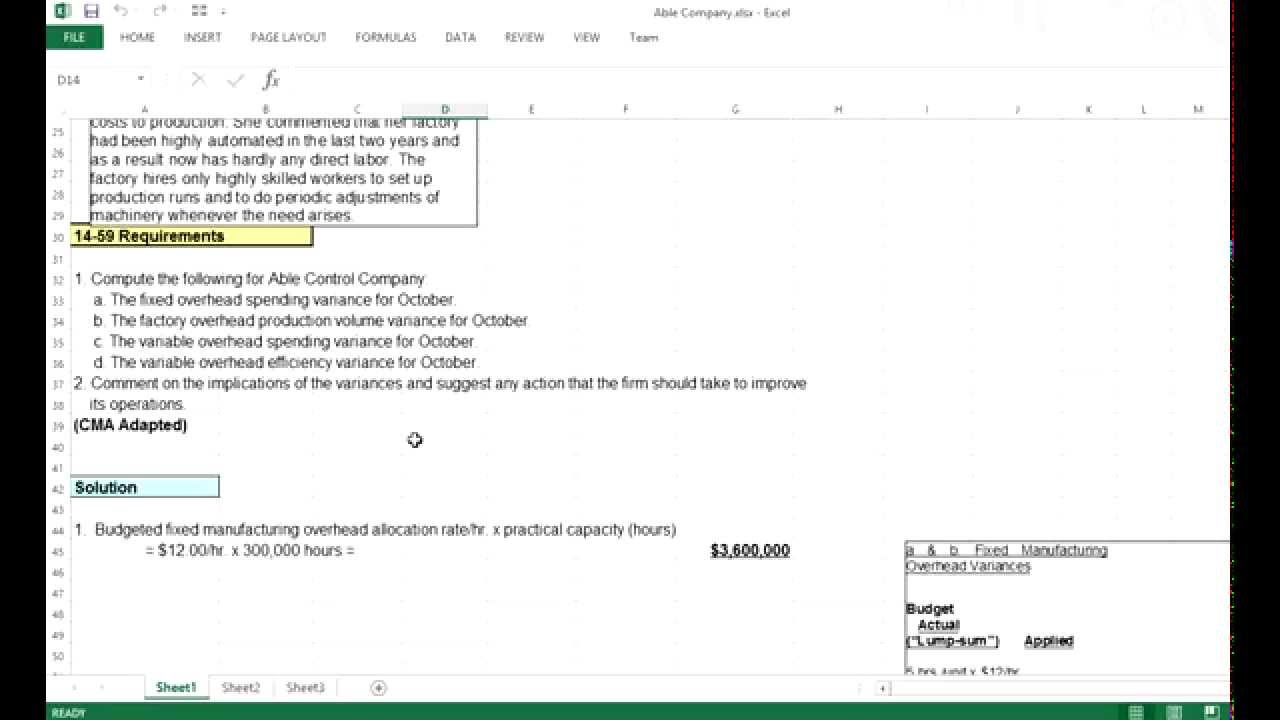The width and height of the screenshot is (1280, 720).
Task: Save the workbook with the floppy disk icon
Action: point(91,11)
